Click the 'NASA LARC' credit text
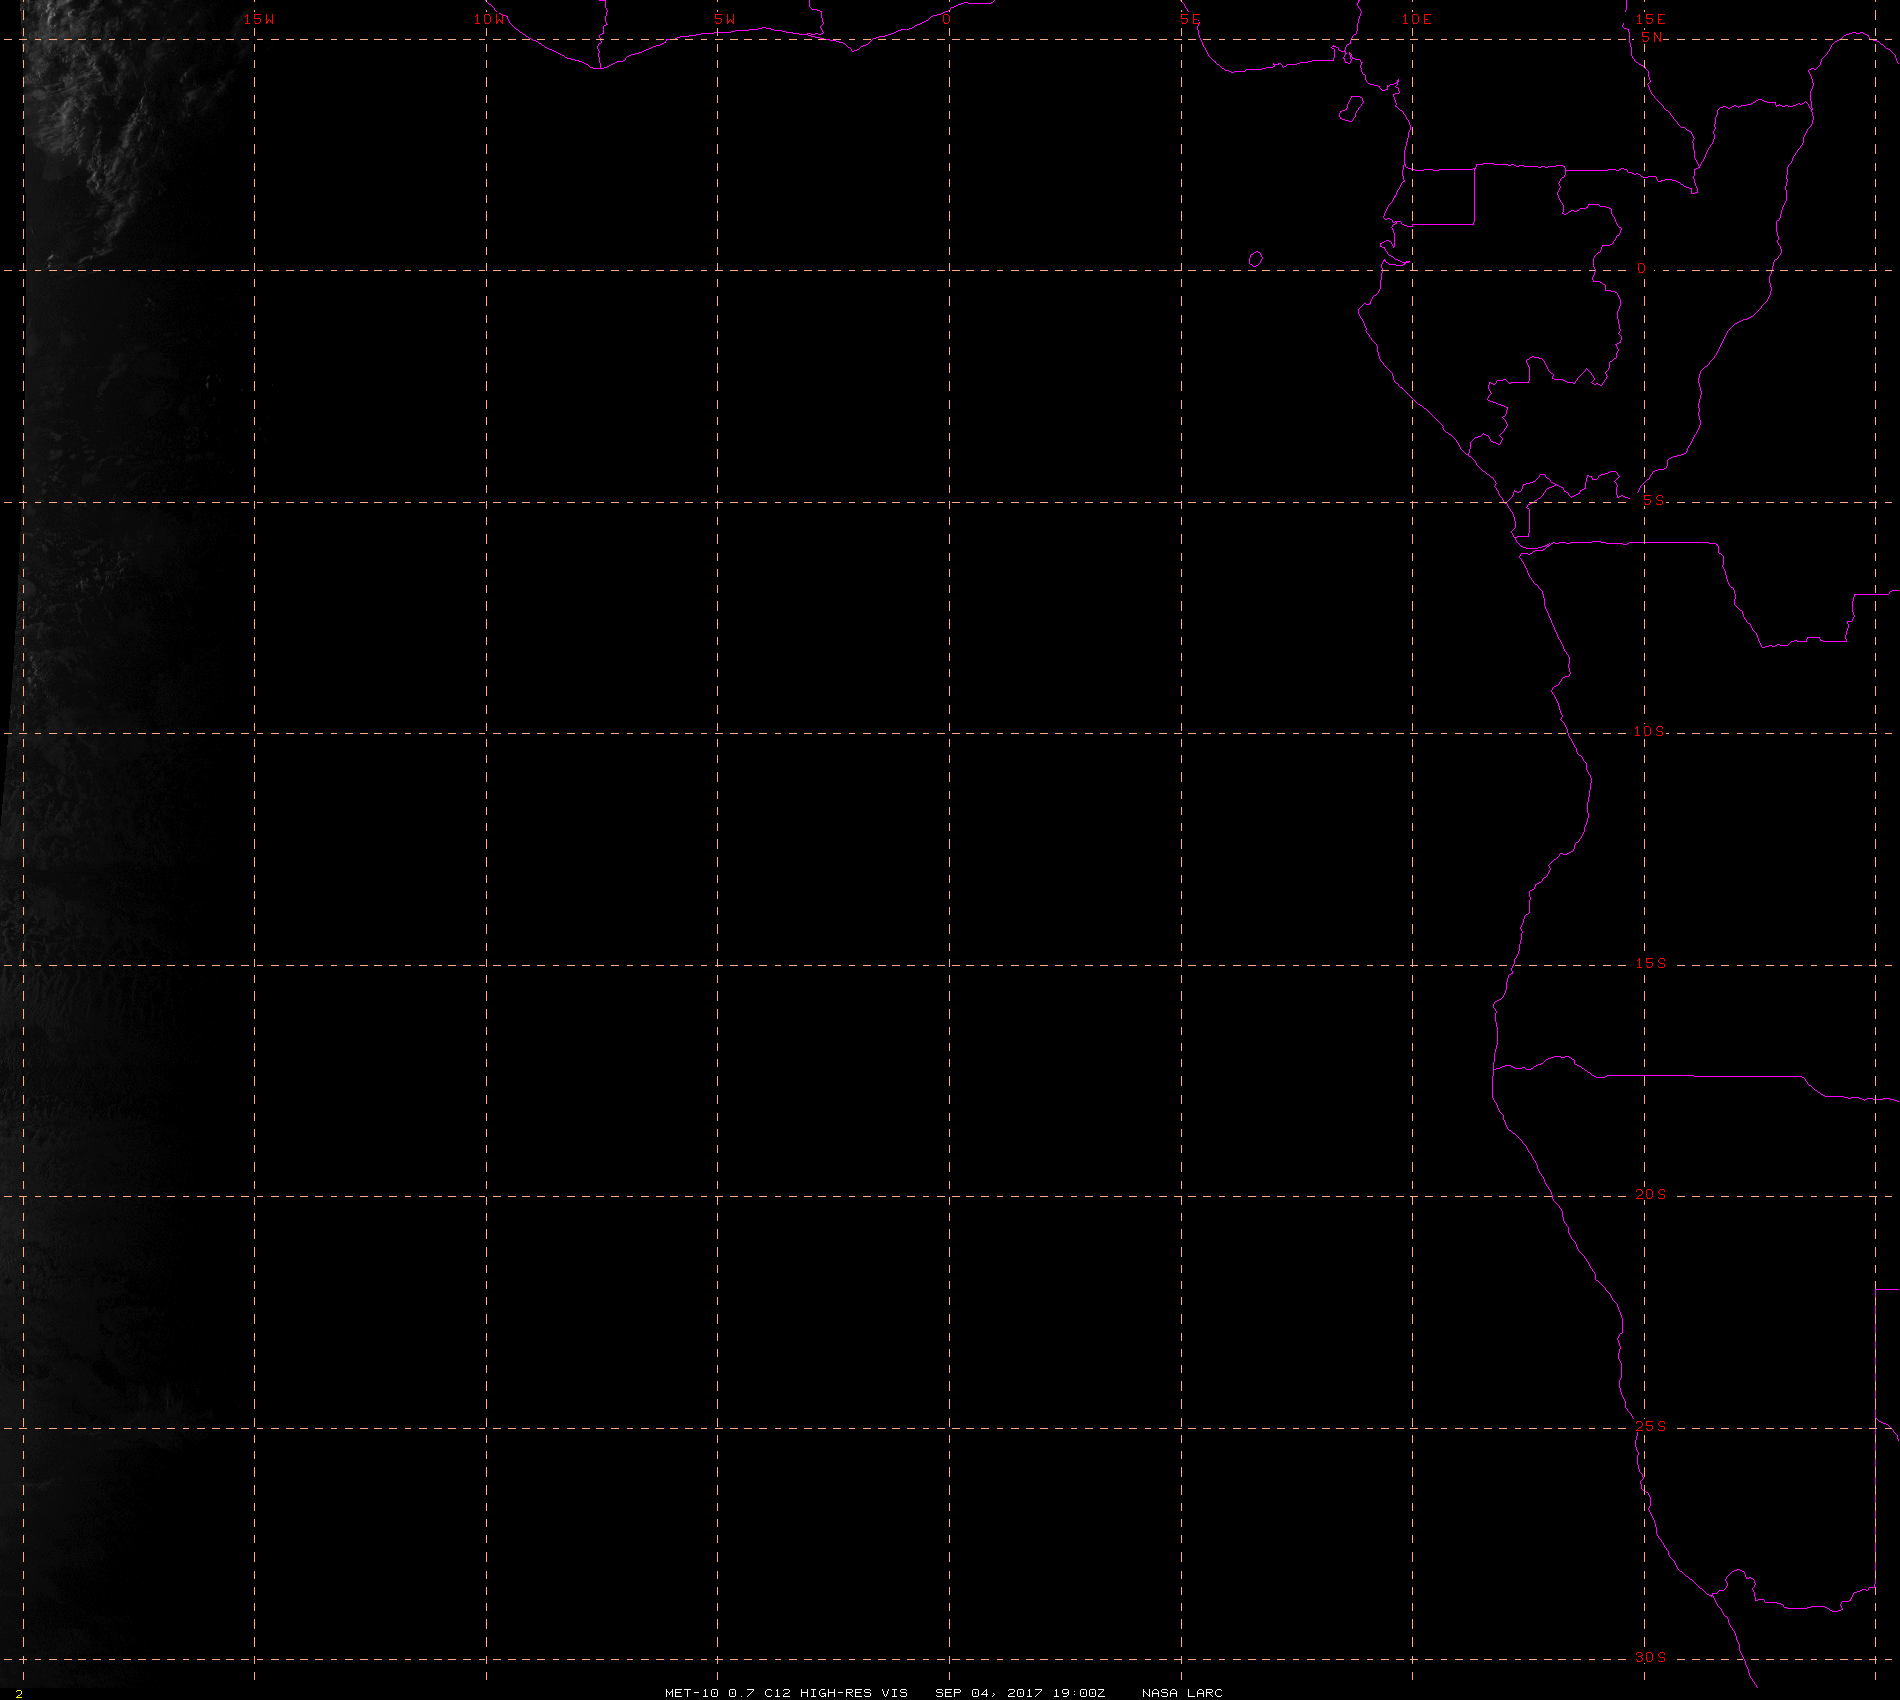 (x=1182, y=1693)
